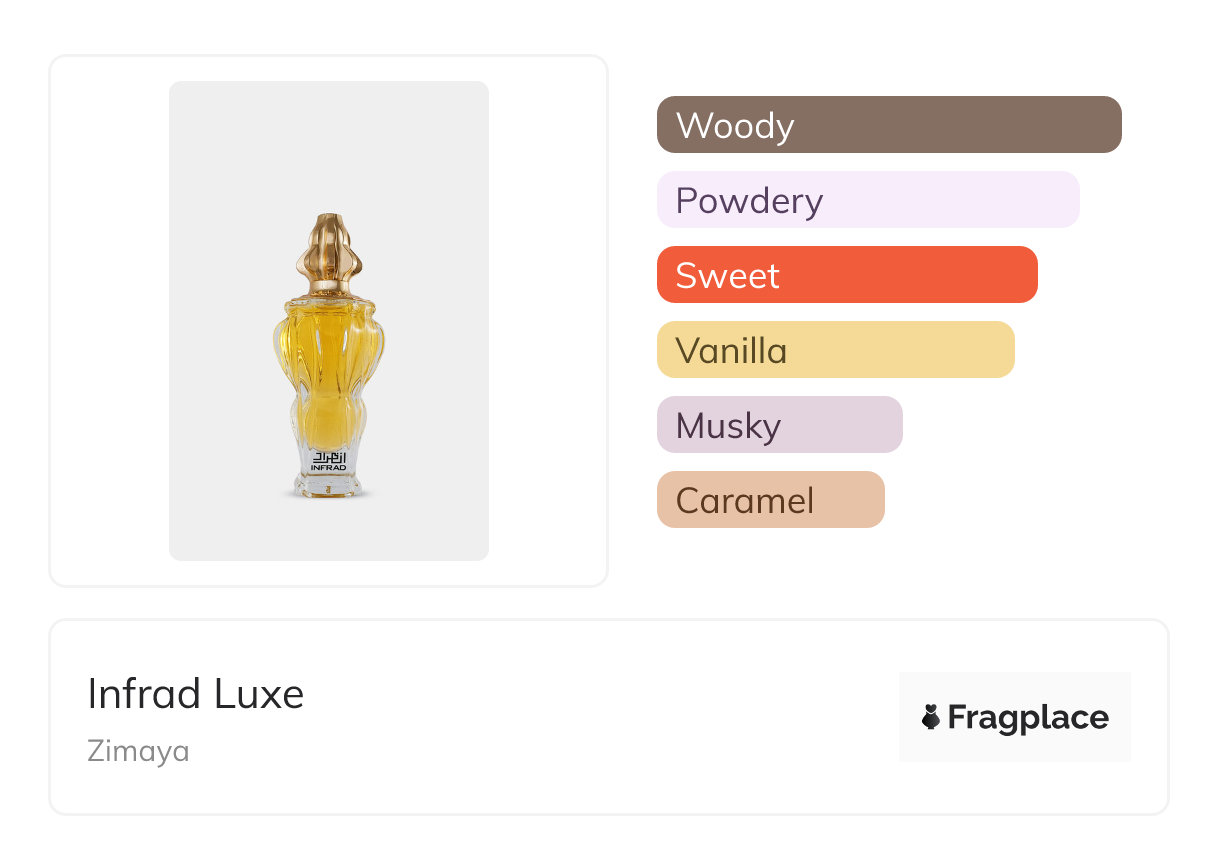Choose the orange Sweet accord bar
The image size is (1218, 864).
coord(847,275)
